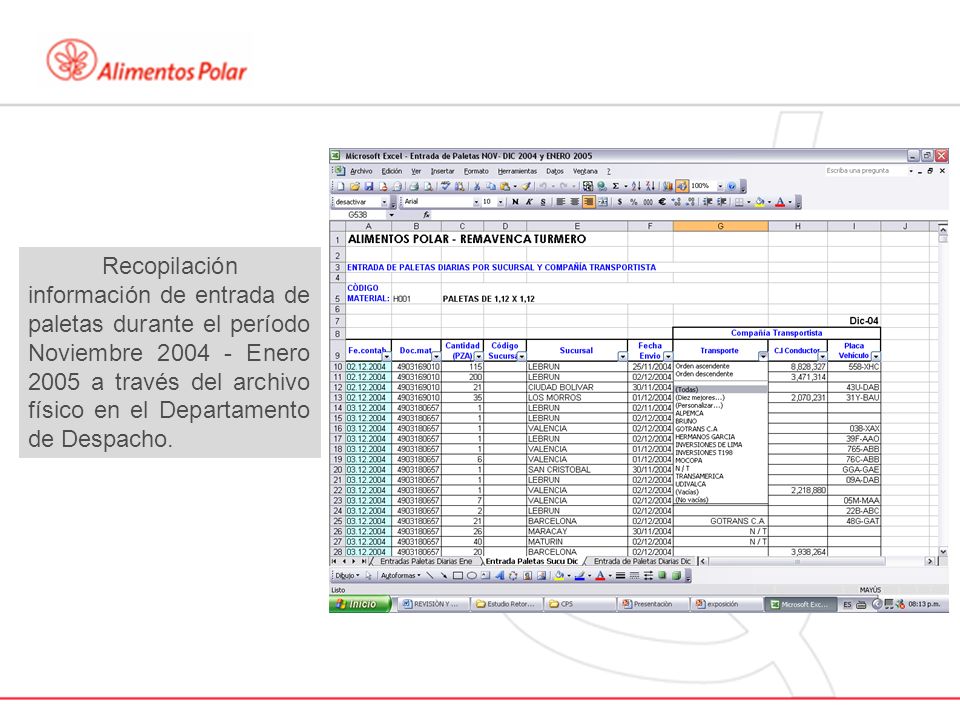Open the Dibujo drawing menu button

[x=348, y=576]
